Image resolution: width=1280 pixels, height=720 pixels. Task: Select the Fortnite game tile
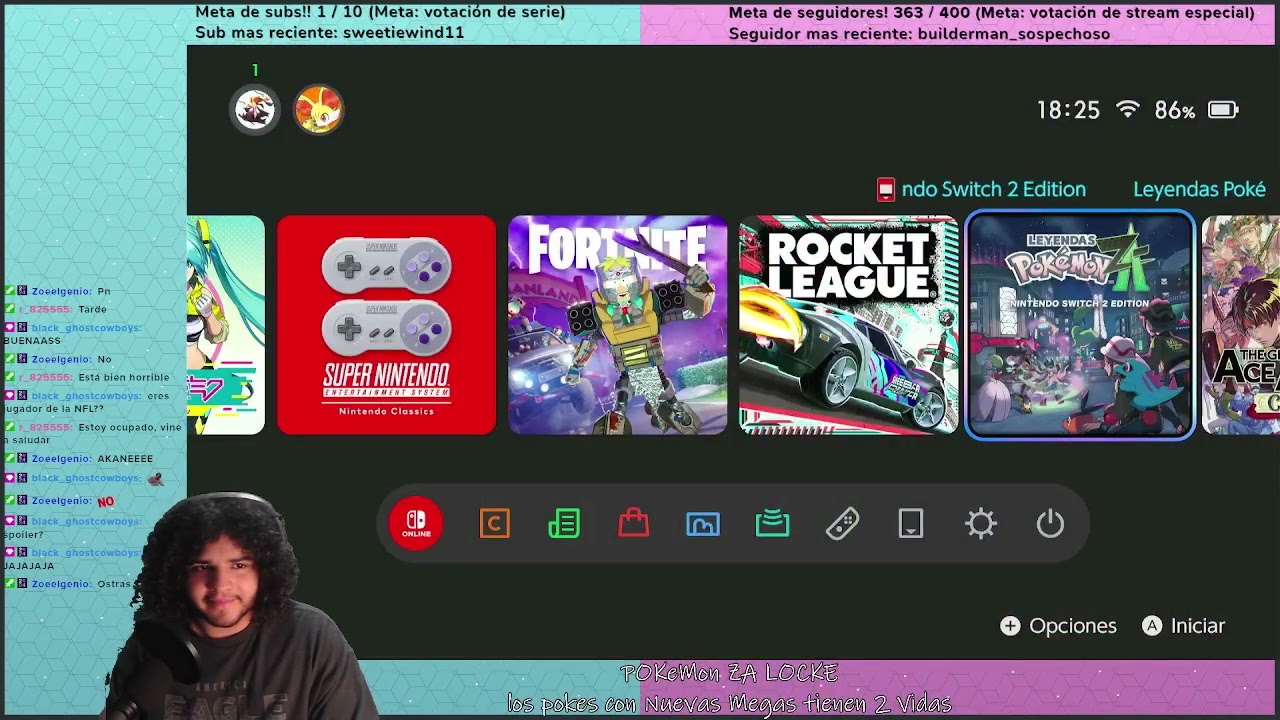pyautogui.click(x=617, y=325)
